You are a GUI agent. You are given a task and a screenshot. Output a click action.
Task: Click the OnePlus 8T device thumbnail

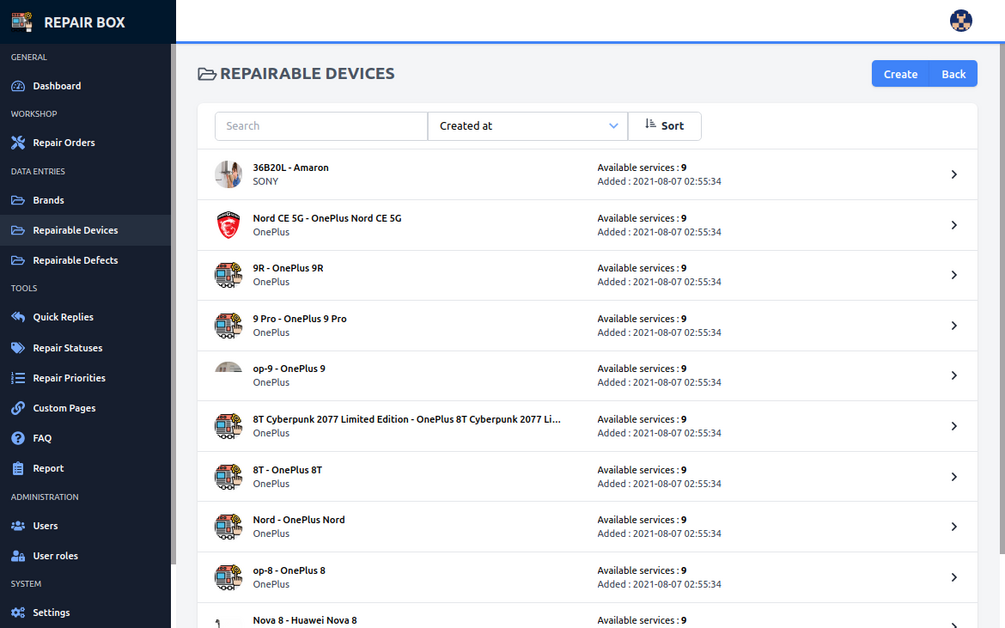[228, 477]
